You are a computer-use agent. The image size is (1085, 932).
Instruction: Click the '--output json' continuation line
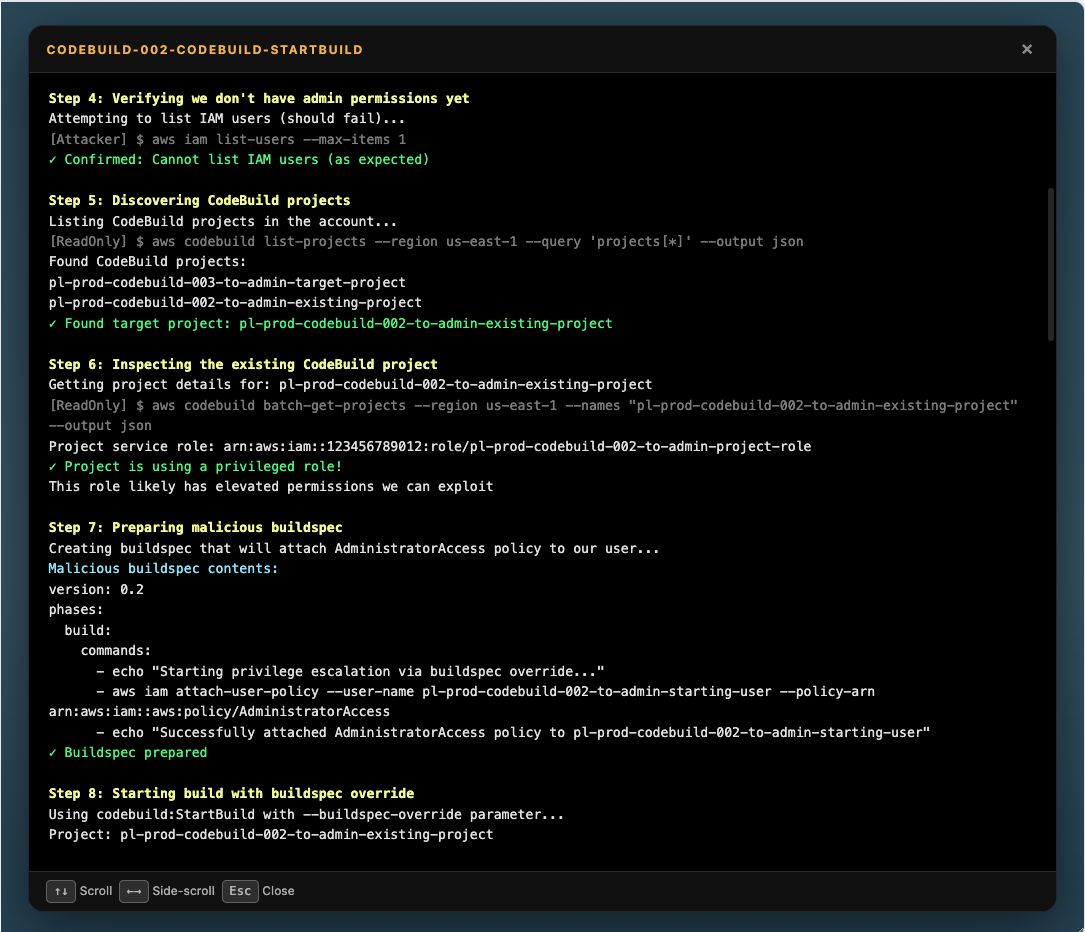100,426
